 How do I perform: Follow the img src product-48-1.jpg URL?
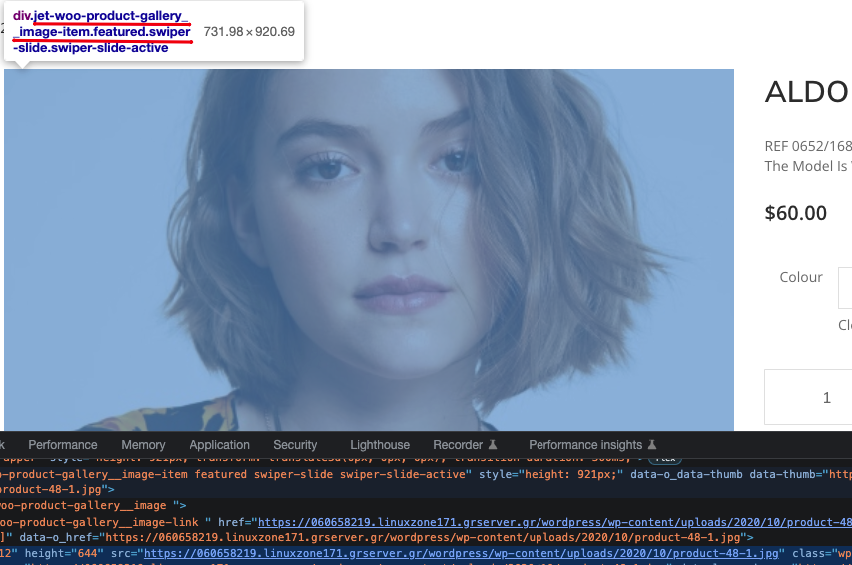(x=461, y=553)
